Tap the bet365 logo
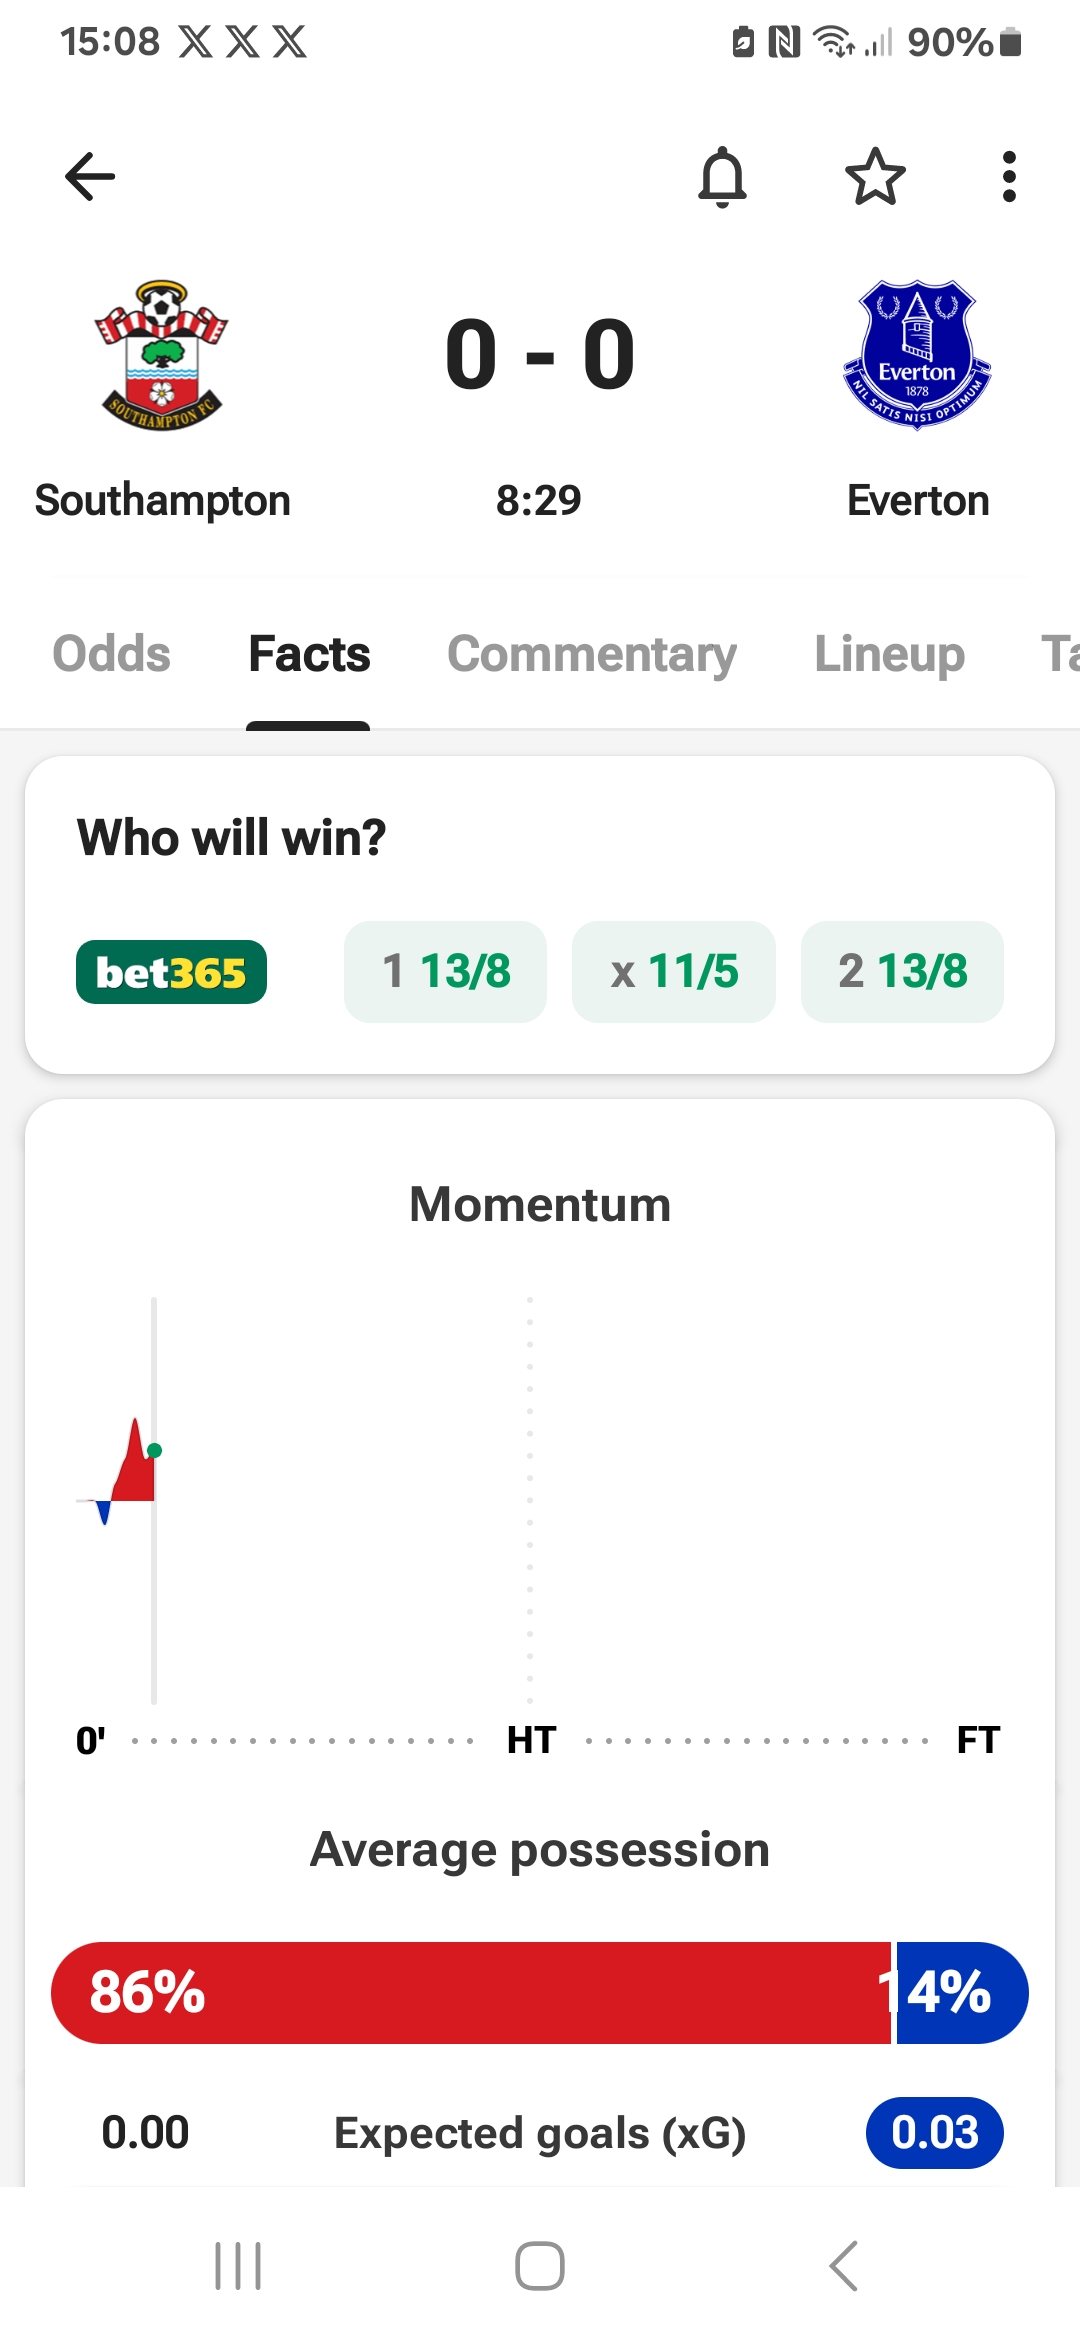This screenshot has width=1080, height=2340. coord(171,972)
